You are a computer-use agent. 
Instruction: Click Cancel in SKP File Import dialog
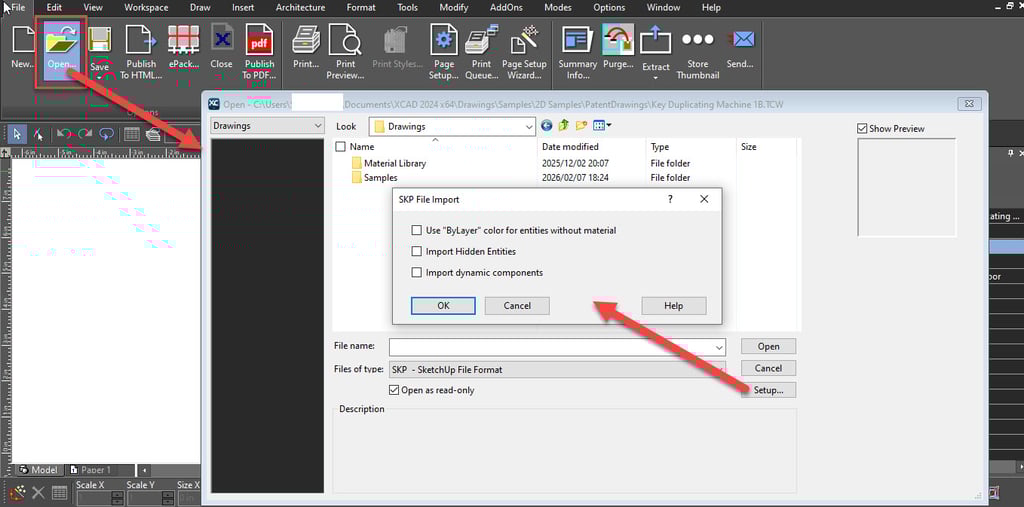click(x=517, y=306)
